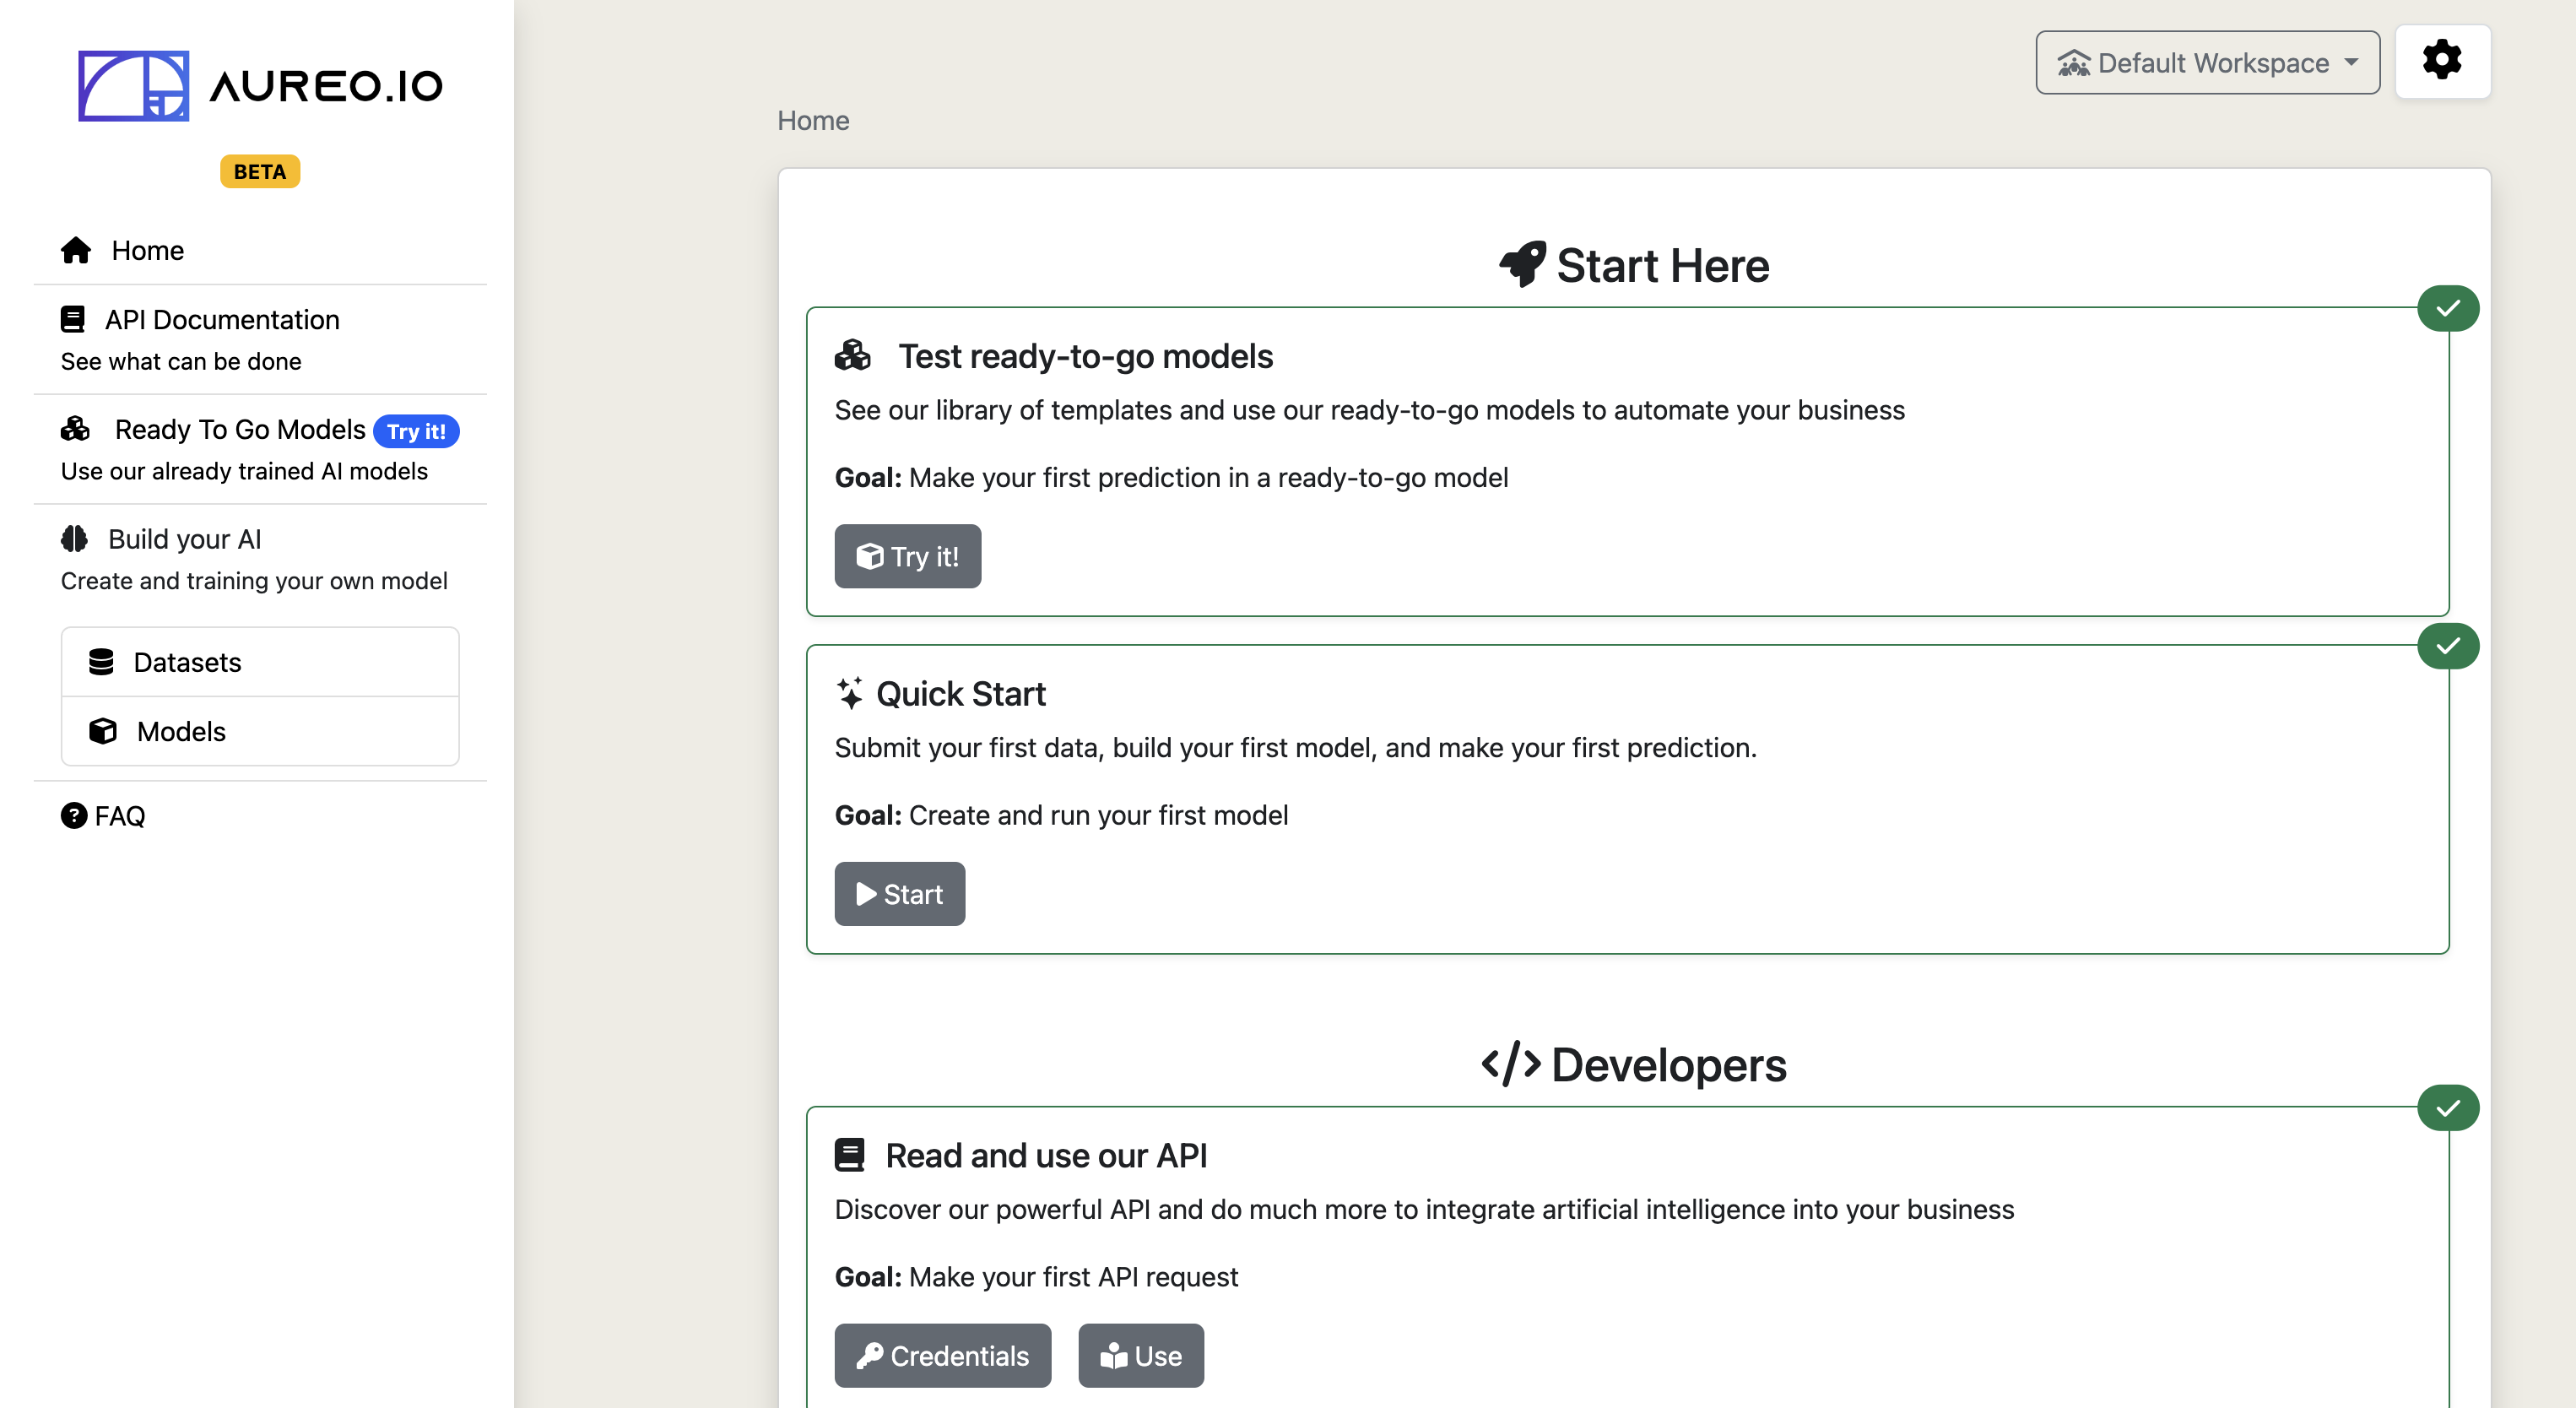Image resolution: width=2576 pixels, height=1408 pixels.
Task: Click the Home breadcrumb text
Action: [813, 120]
